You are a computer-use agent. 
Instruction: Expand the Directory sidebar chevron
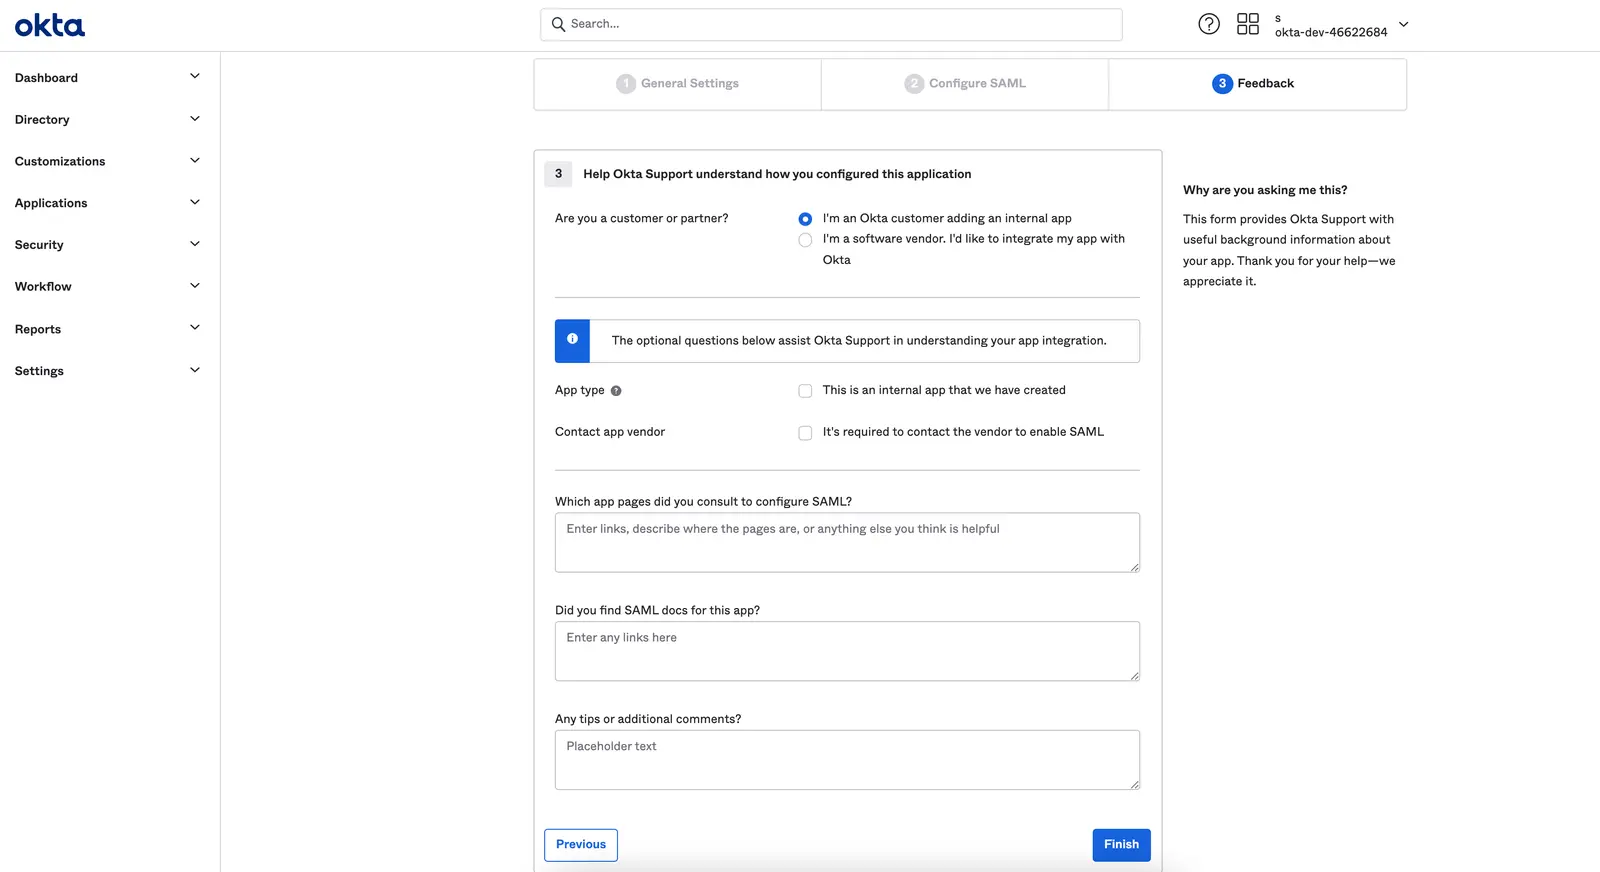[195, 118]
